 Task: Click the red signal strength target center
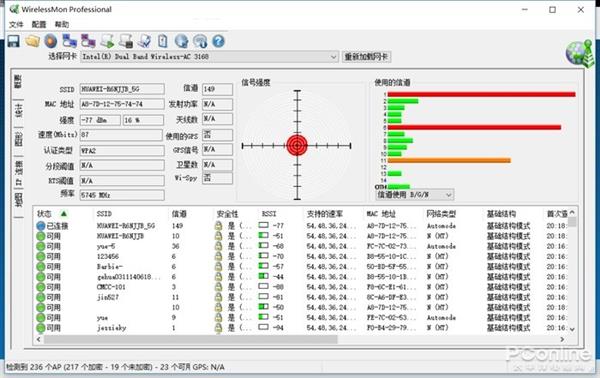(297, 145)
